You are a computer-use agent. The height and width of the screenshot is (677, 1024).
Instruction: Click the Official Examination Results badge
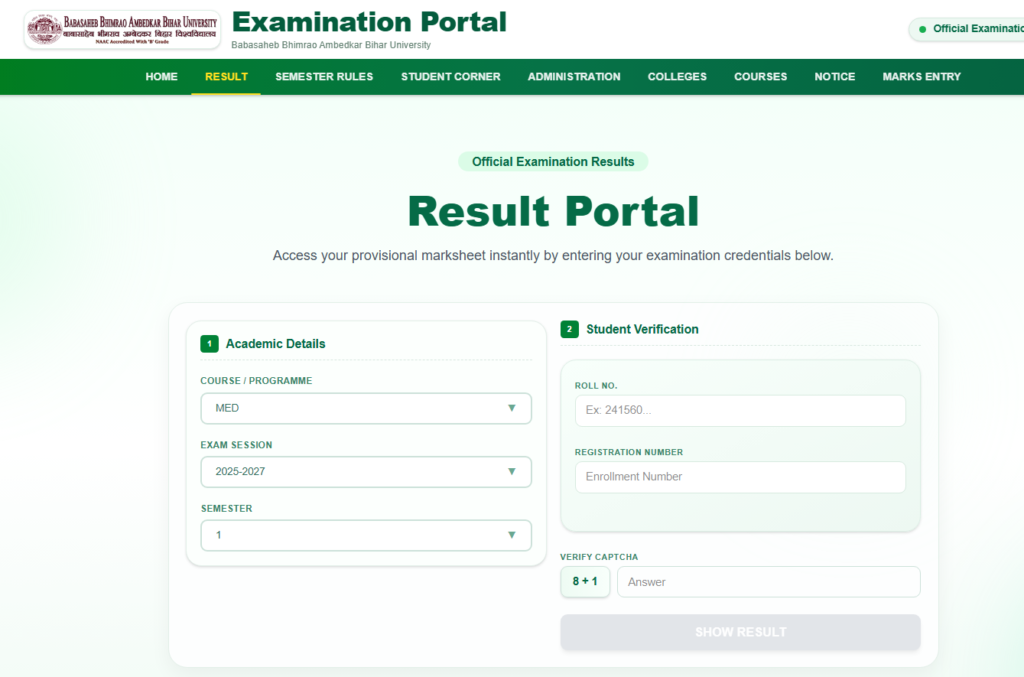(x=553, y=161)
